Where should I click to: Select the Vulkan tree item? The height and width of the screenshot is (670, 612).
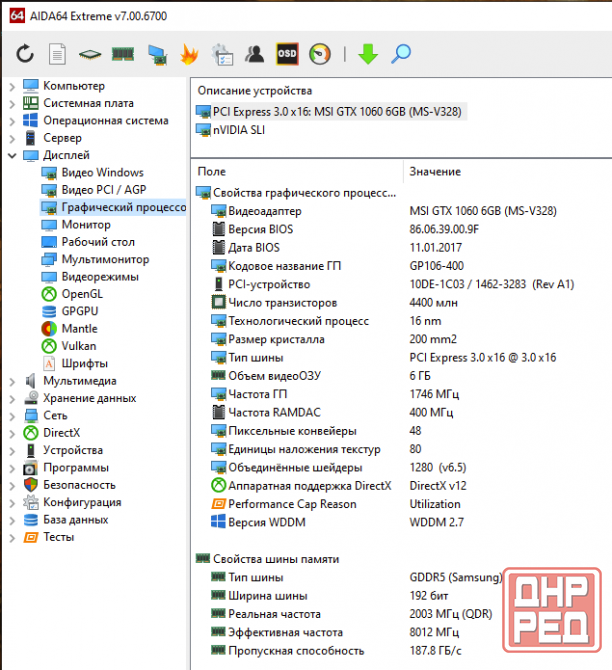coord(69,346)
